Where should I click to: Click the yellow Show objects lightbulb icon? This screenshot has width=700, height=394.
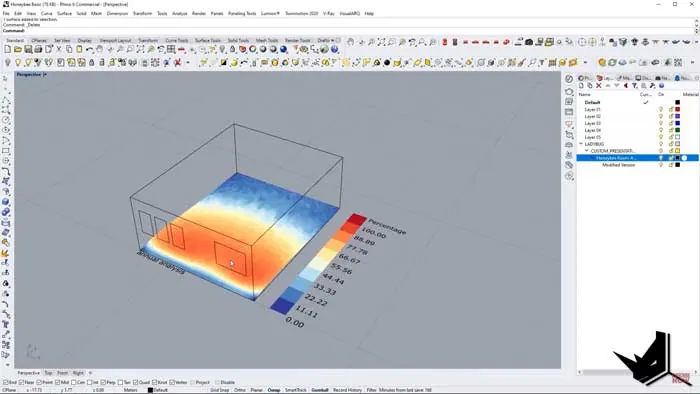click(x=18, y=62)
